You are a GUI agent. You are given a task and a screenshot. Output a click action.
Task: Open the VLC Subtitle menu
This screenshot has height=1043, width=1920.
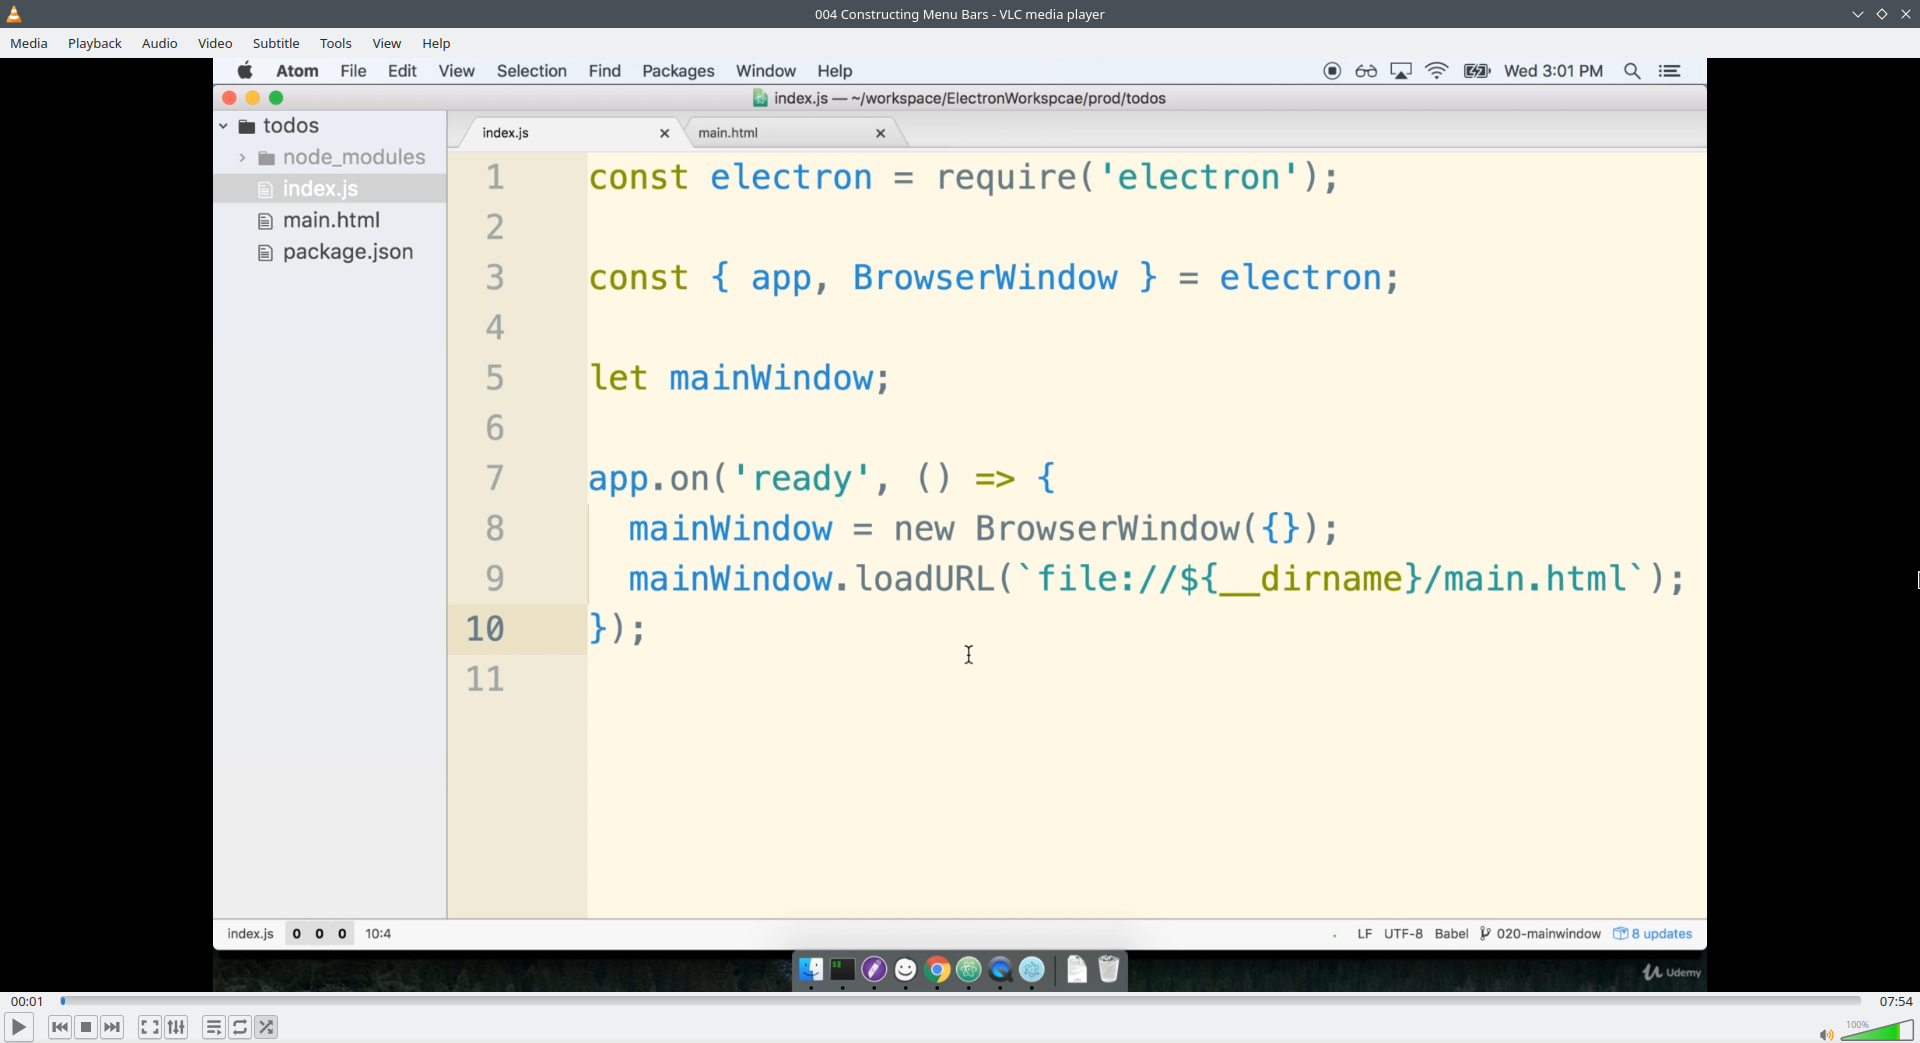[276, 43]
